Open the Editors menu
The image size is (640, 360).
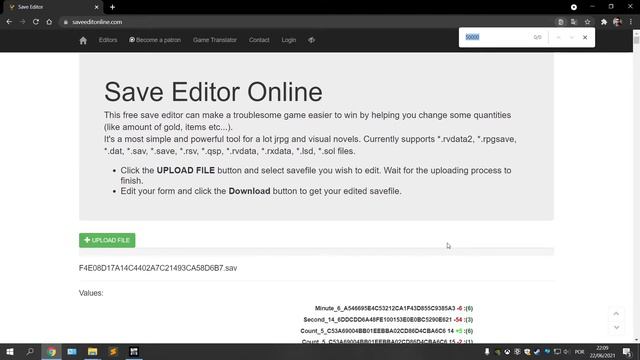108,40
